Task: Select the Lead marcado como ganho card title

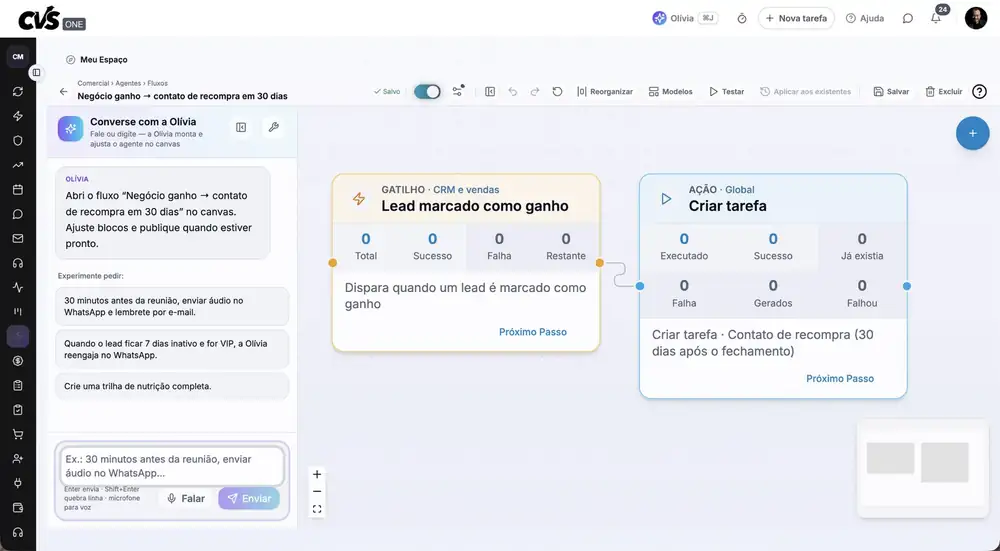Action: click(x=474, y=206)
